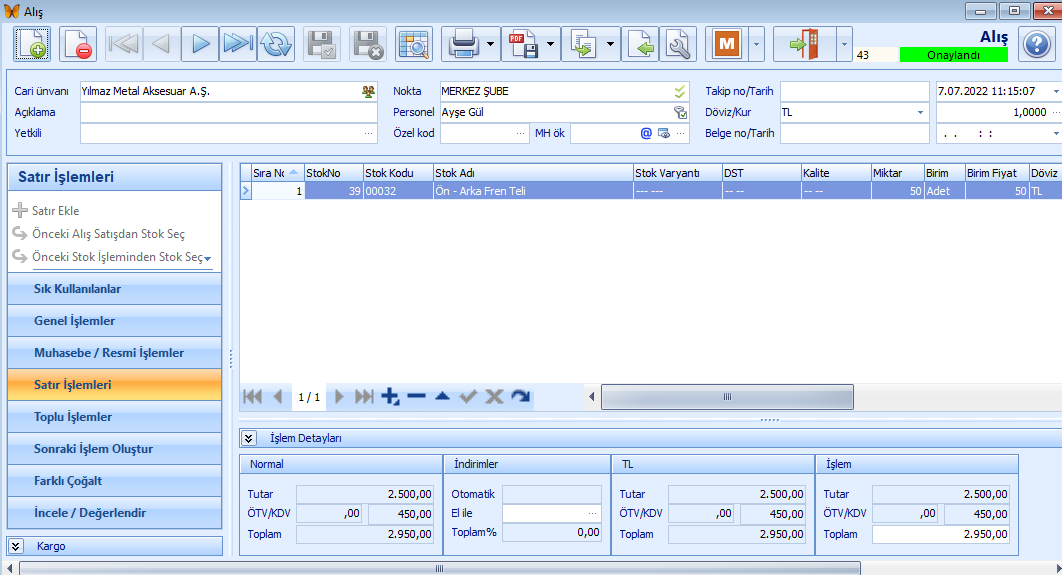Open the Döviz/Kur TL currency dropdown
This screenshot has height=575, width=1062.
920,112
